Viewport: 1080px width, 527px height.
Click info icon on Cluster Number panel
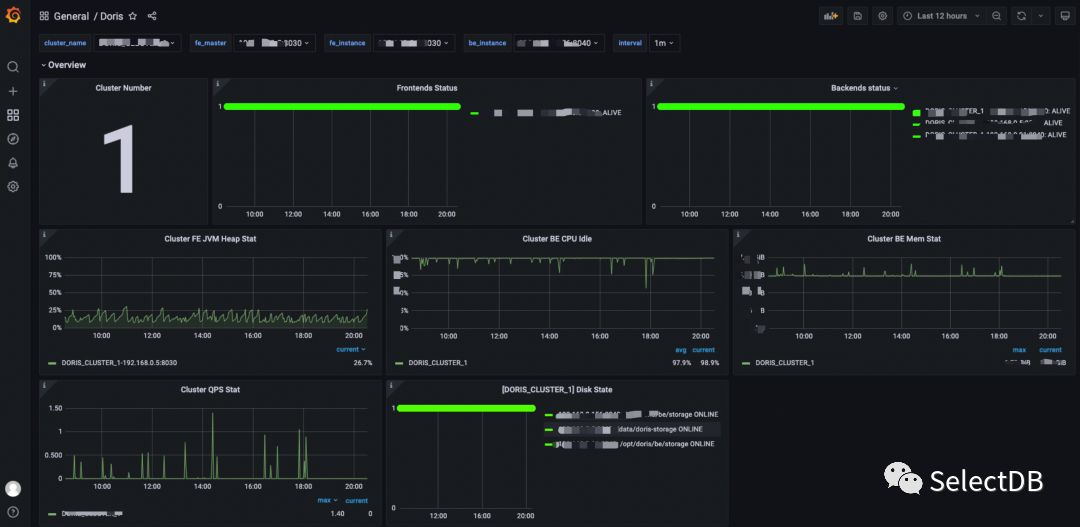(x=44, y=83)
